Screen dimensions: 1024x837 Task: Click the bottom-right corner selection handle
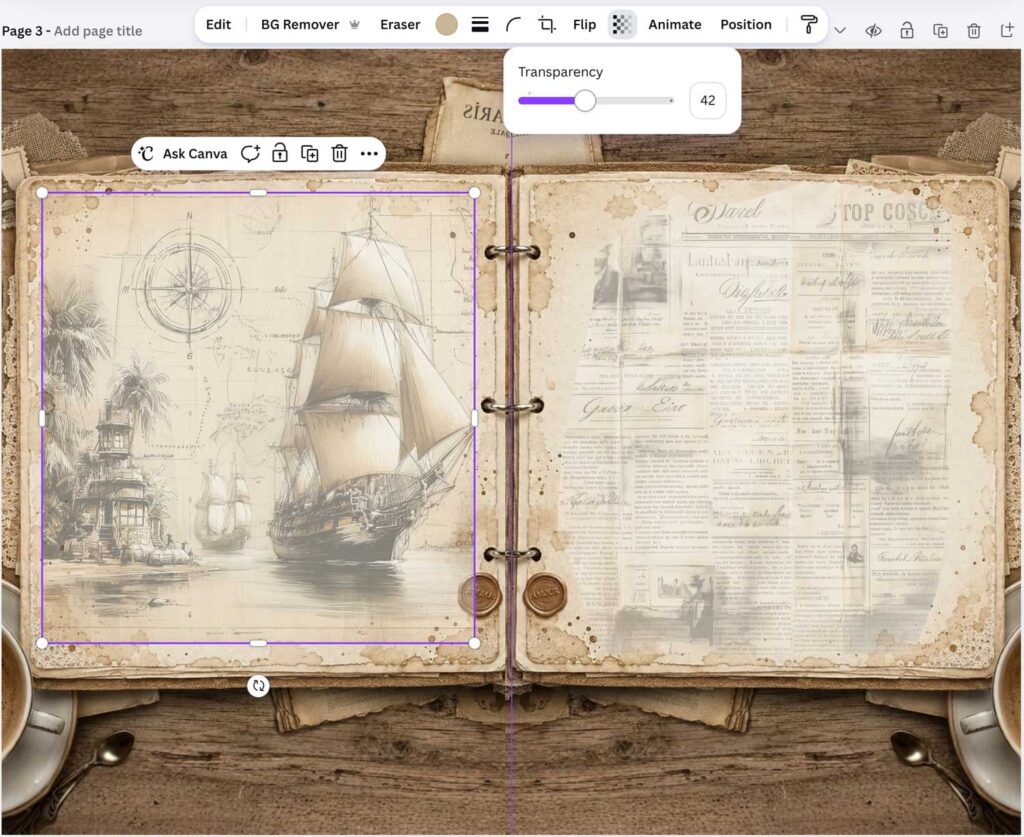click(x=475, y=644)
